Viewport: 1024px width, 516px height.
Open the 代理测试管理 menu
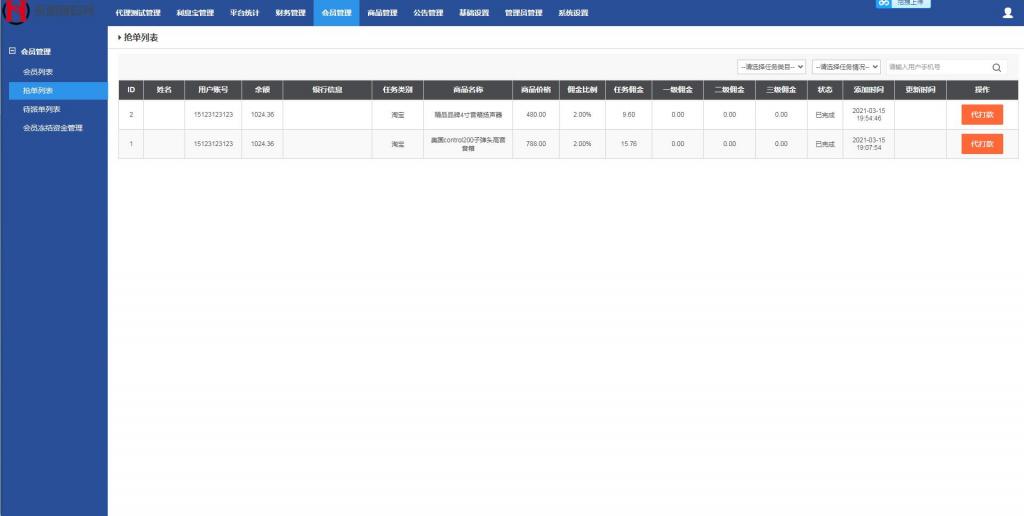pos(138,13)
